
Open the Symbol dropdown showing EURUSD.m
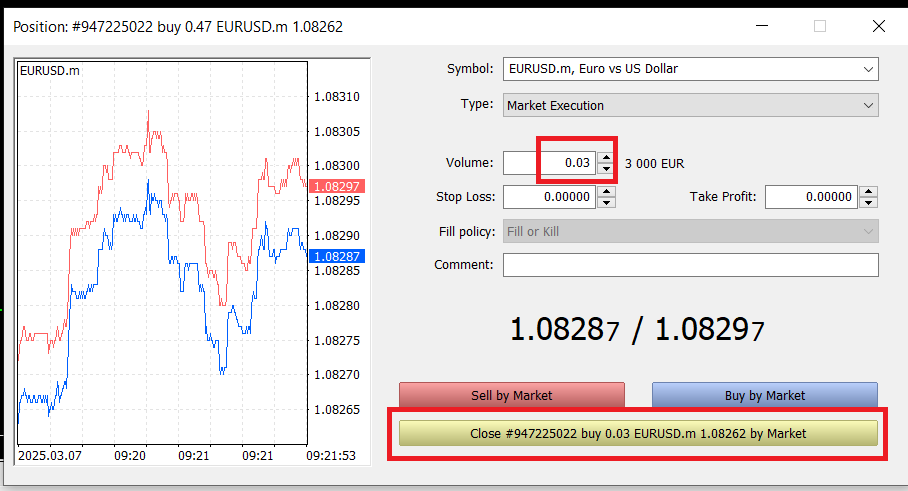coord(690,70)
